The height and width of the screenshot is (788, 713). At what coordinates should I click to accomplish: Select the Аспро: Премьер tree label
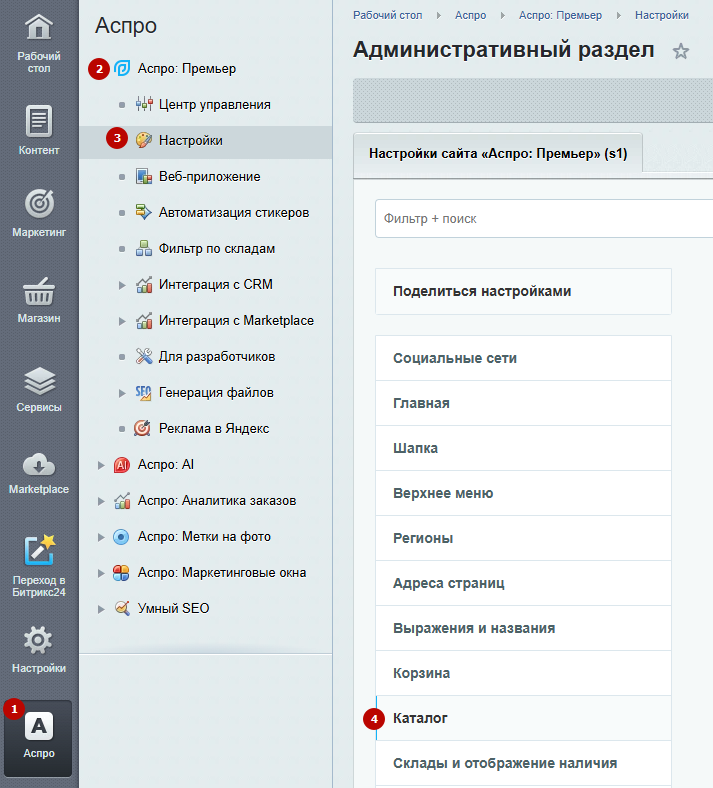pyautogui.click(x=186, y=69)
